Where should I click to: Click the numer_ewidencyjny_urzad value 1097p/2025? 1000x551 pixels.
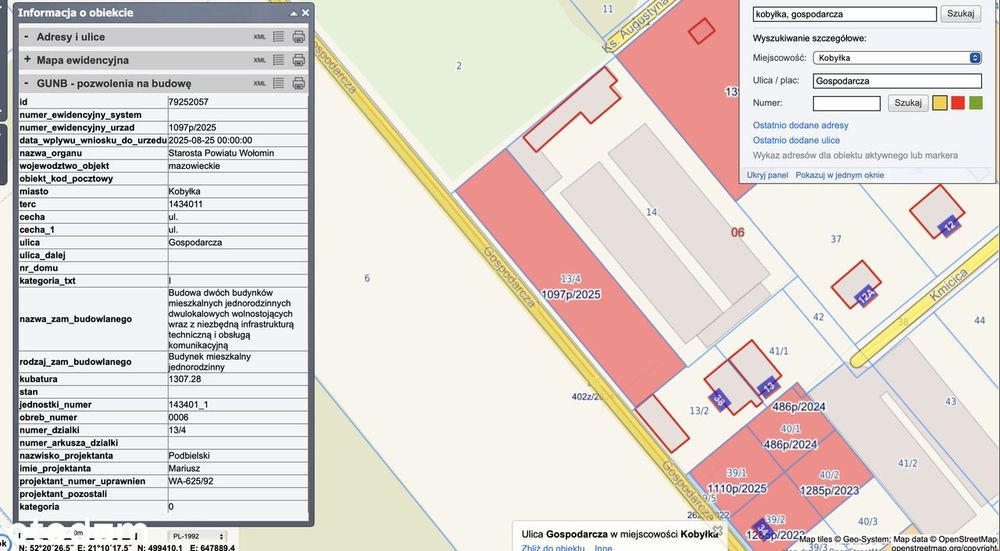[192, 128]
